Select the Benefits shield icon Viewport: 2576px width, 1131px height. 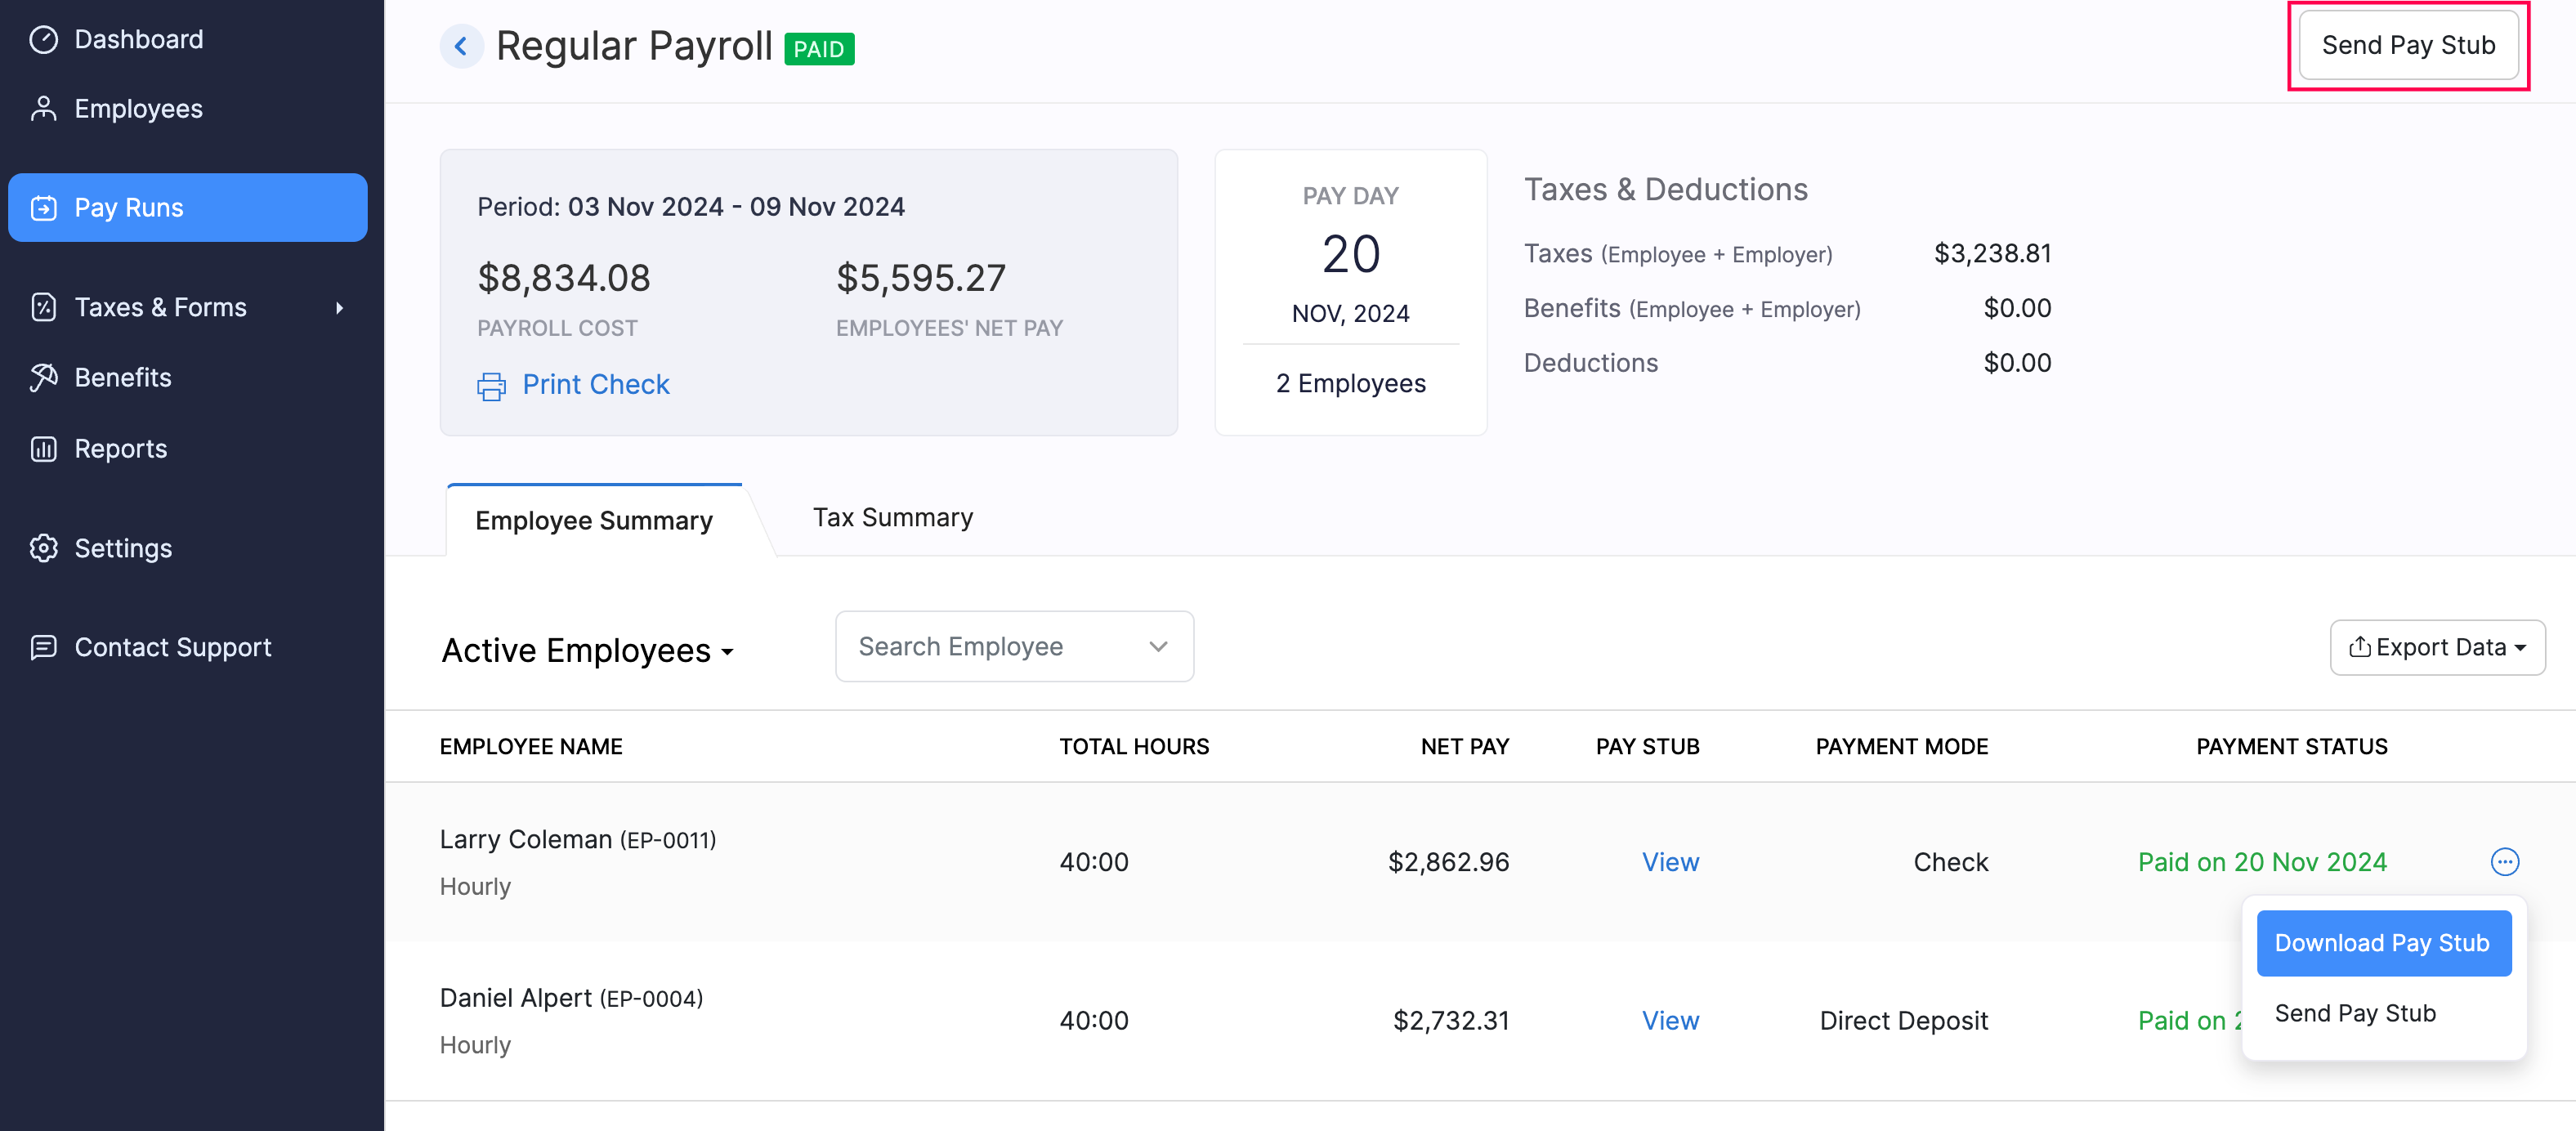44,377
